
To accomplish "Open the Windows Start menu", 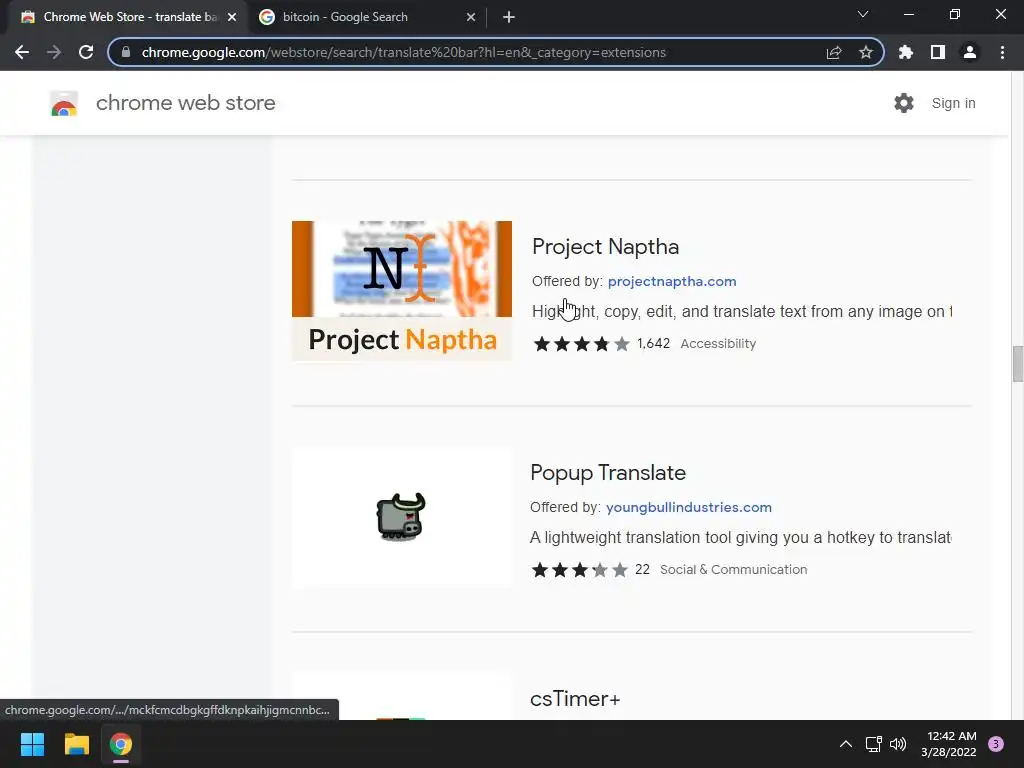I will coord(32,744).
